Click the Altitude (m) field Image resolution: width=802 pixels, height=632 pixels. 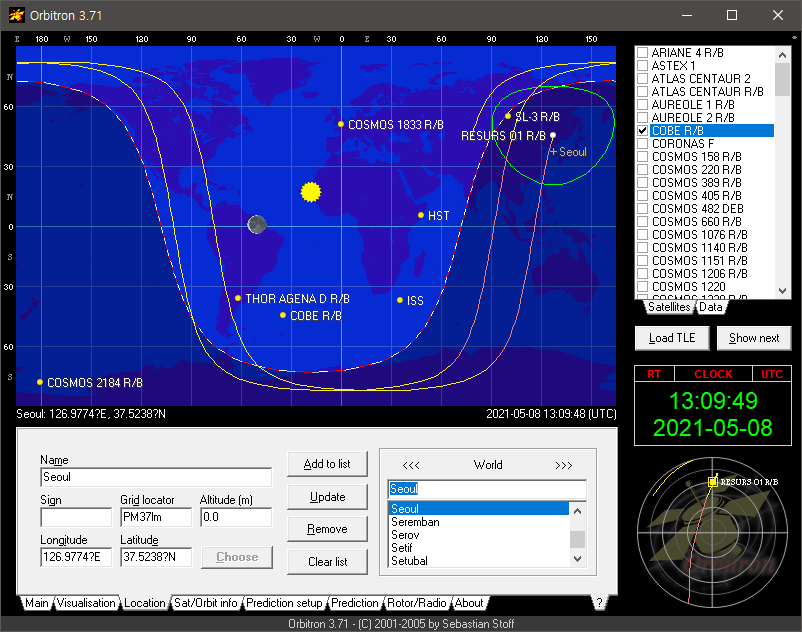point(236,517)
